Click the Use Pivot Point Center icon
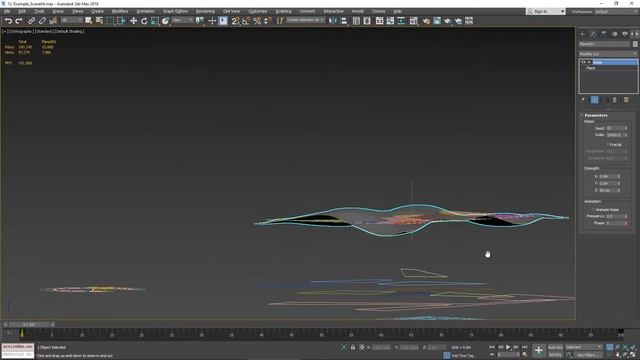The height and width of the screenshot is (360, 640). coord(200,21)
